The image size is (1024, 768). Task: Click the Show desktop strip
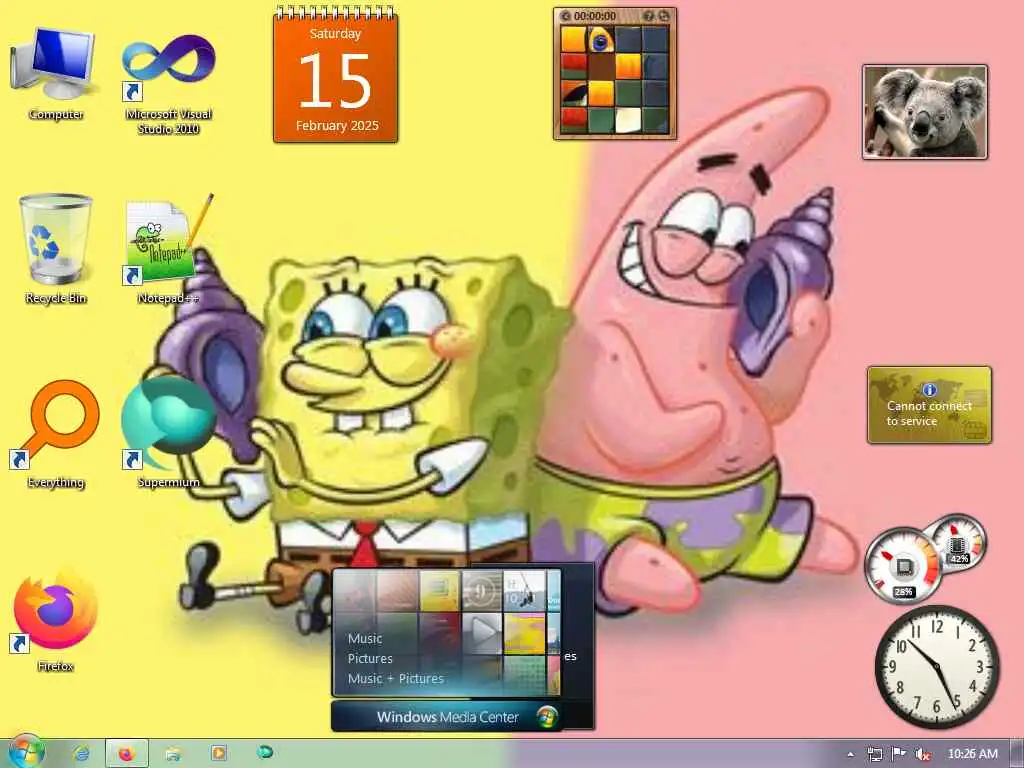[x=1017, y=754]
